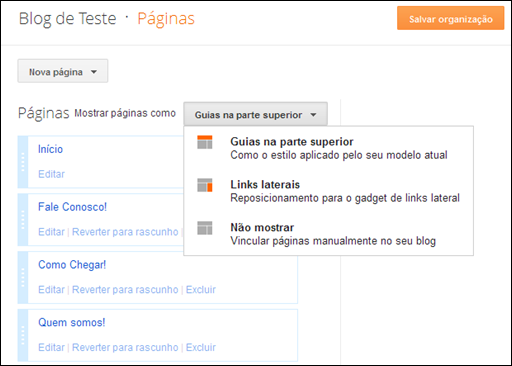Screen dimensions: 512x366
Task: Click the 'Não mostrar' layout icon
Action: (204, 228)
